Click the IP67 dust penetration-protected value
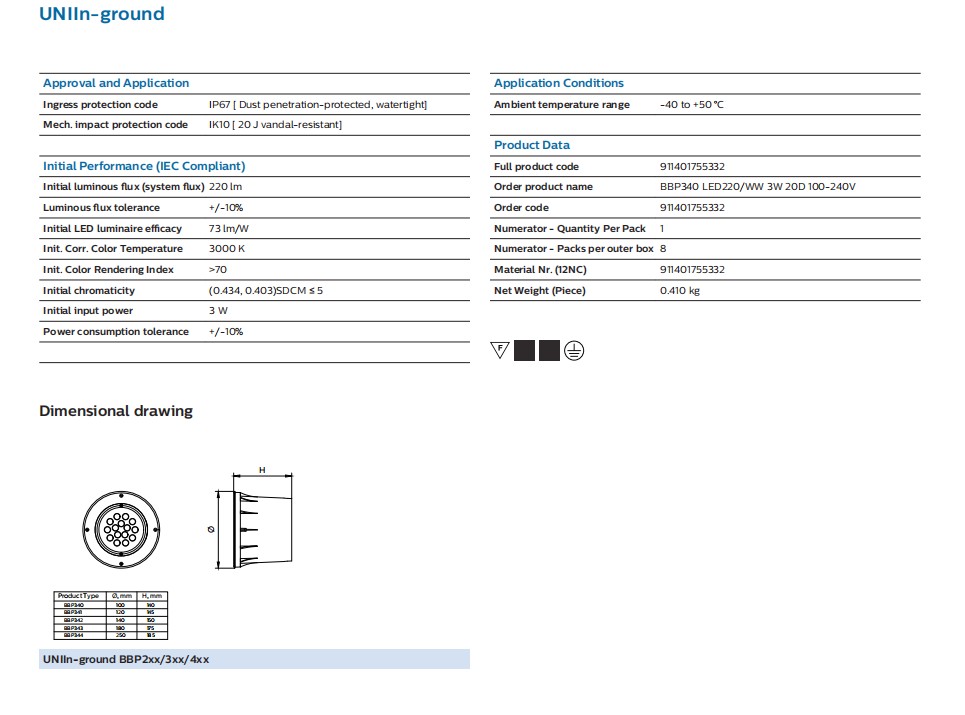The image size is (965, 715). (x=318, y=105)
